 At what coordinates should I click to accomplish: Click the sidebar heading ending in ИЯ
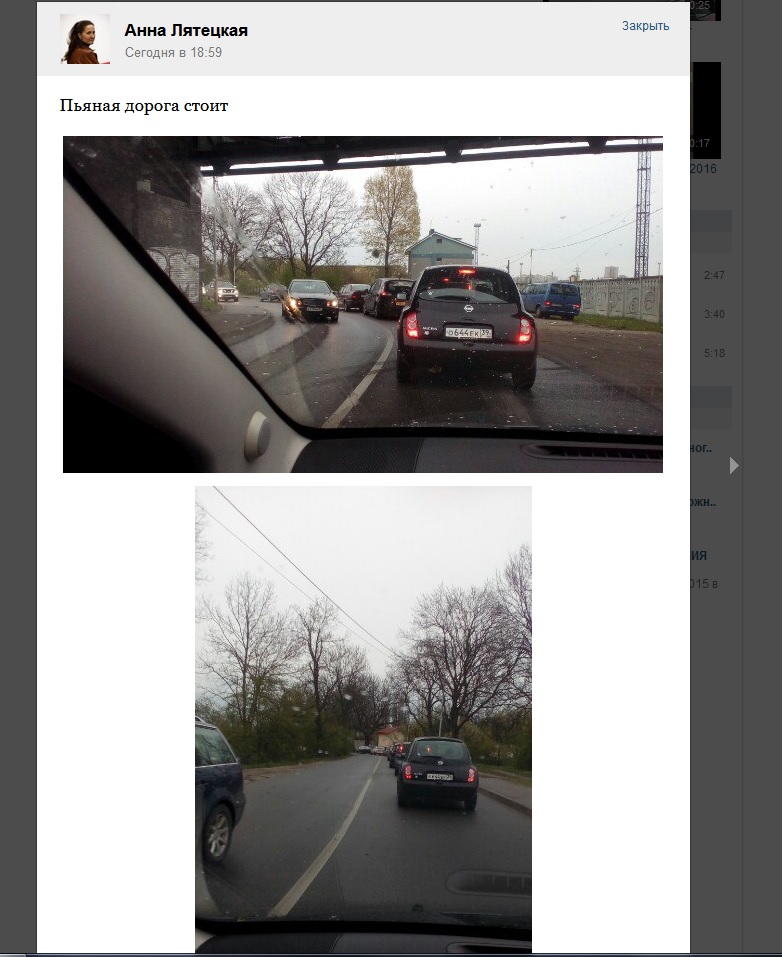click(x=699, y=556)
